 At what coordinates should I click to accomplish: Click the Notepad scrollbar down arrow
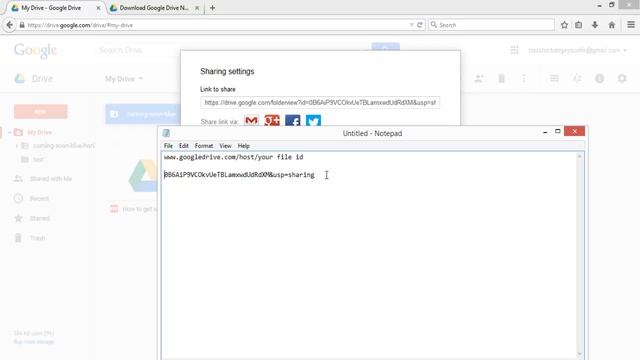tap(580, 354)
